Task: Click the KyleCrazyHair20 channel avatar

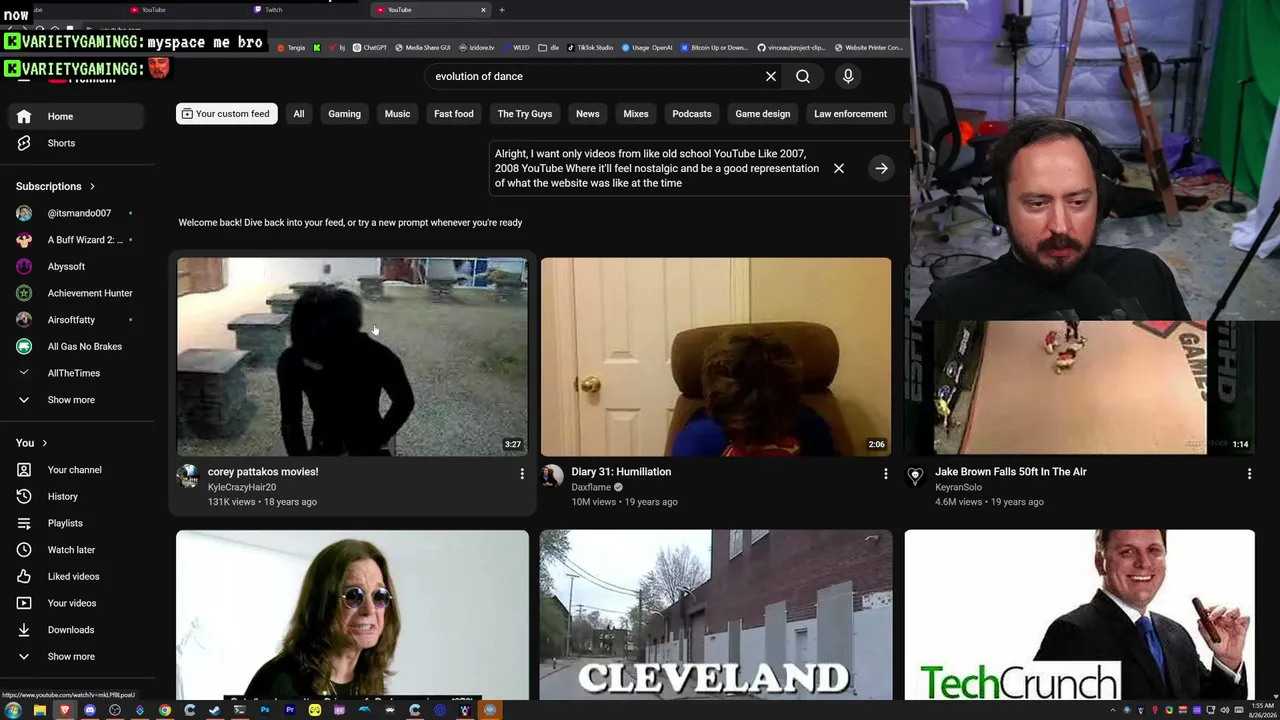Action: 188,476
